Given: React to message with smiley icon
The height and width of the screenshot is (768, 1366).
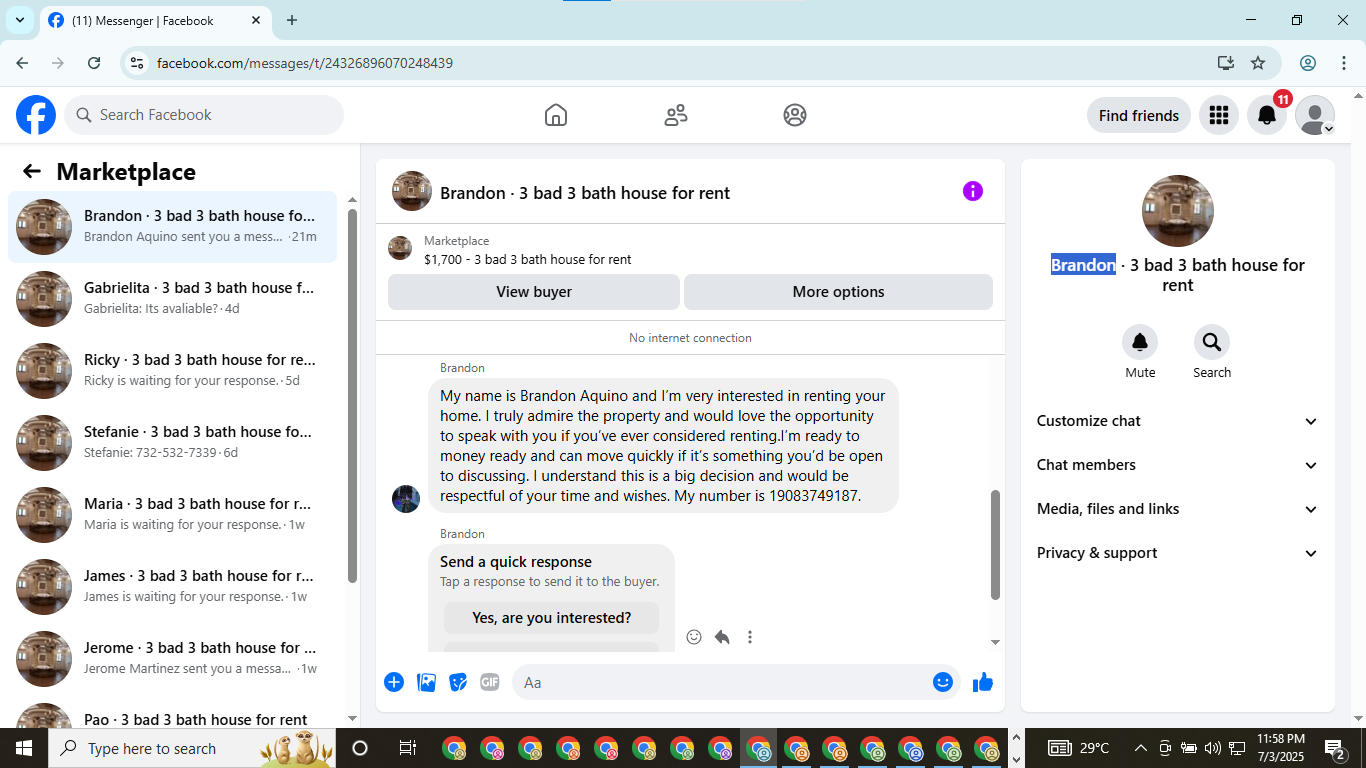Looking at the screenshot, I should point(694,637).
